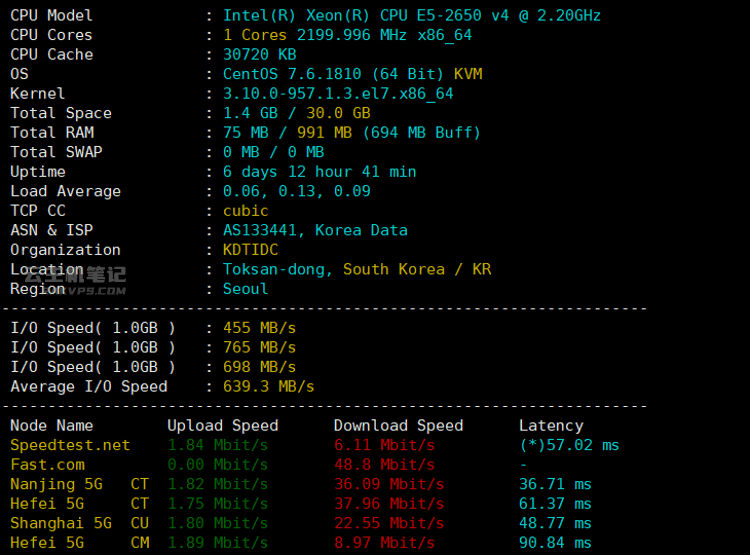Screen dimensions: 750x555
Task: Click the Latency column header
Action: coord(551,426)
